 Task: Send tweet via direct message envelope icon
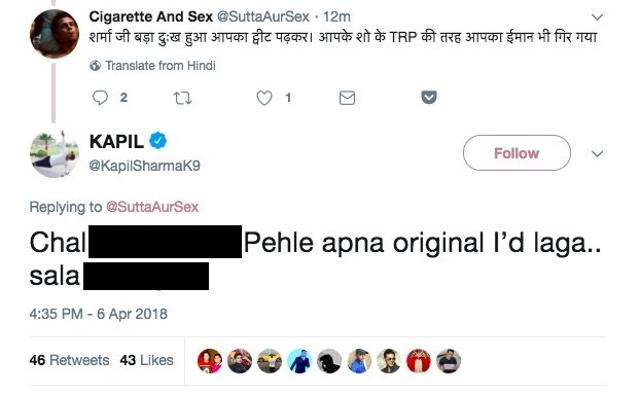347,98
